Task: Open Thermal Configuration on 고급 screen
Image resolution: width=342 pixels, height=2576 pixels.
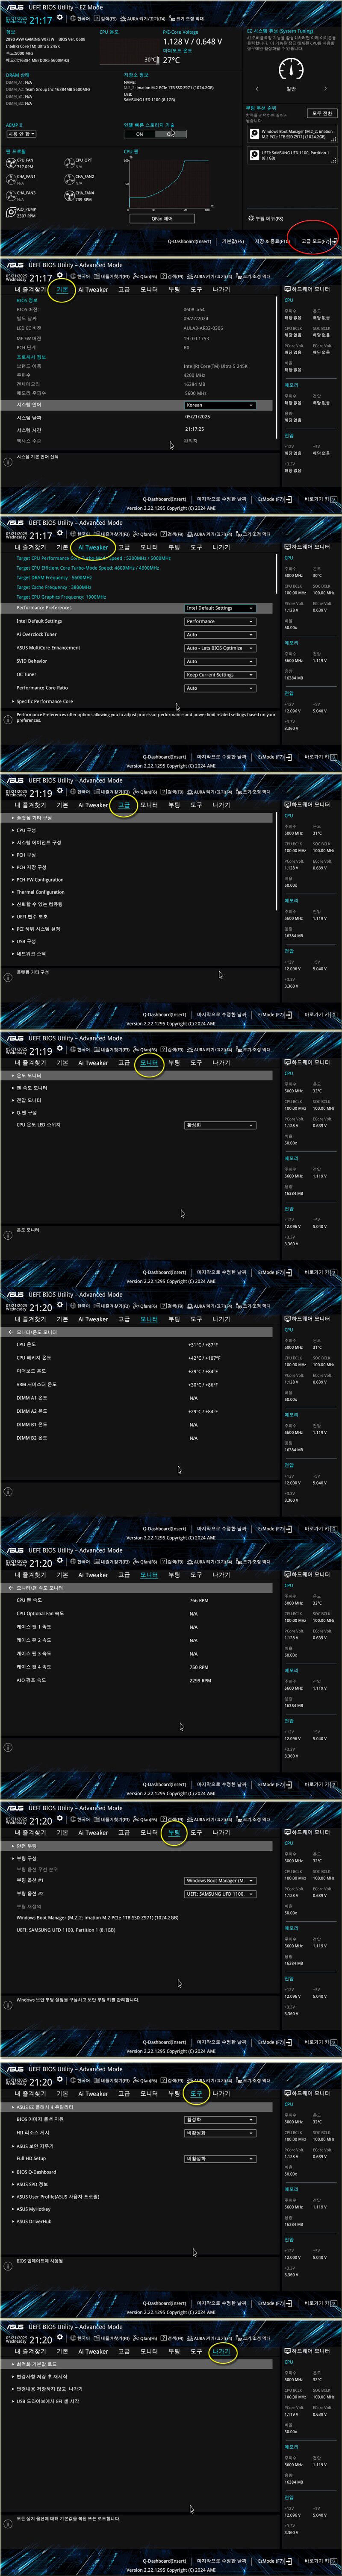Action: (x=40, y=892)
